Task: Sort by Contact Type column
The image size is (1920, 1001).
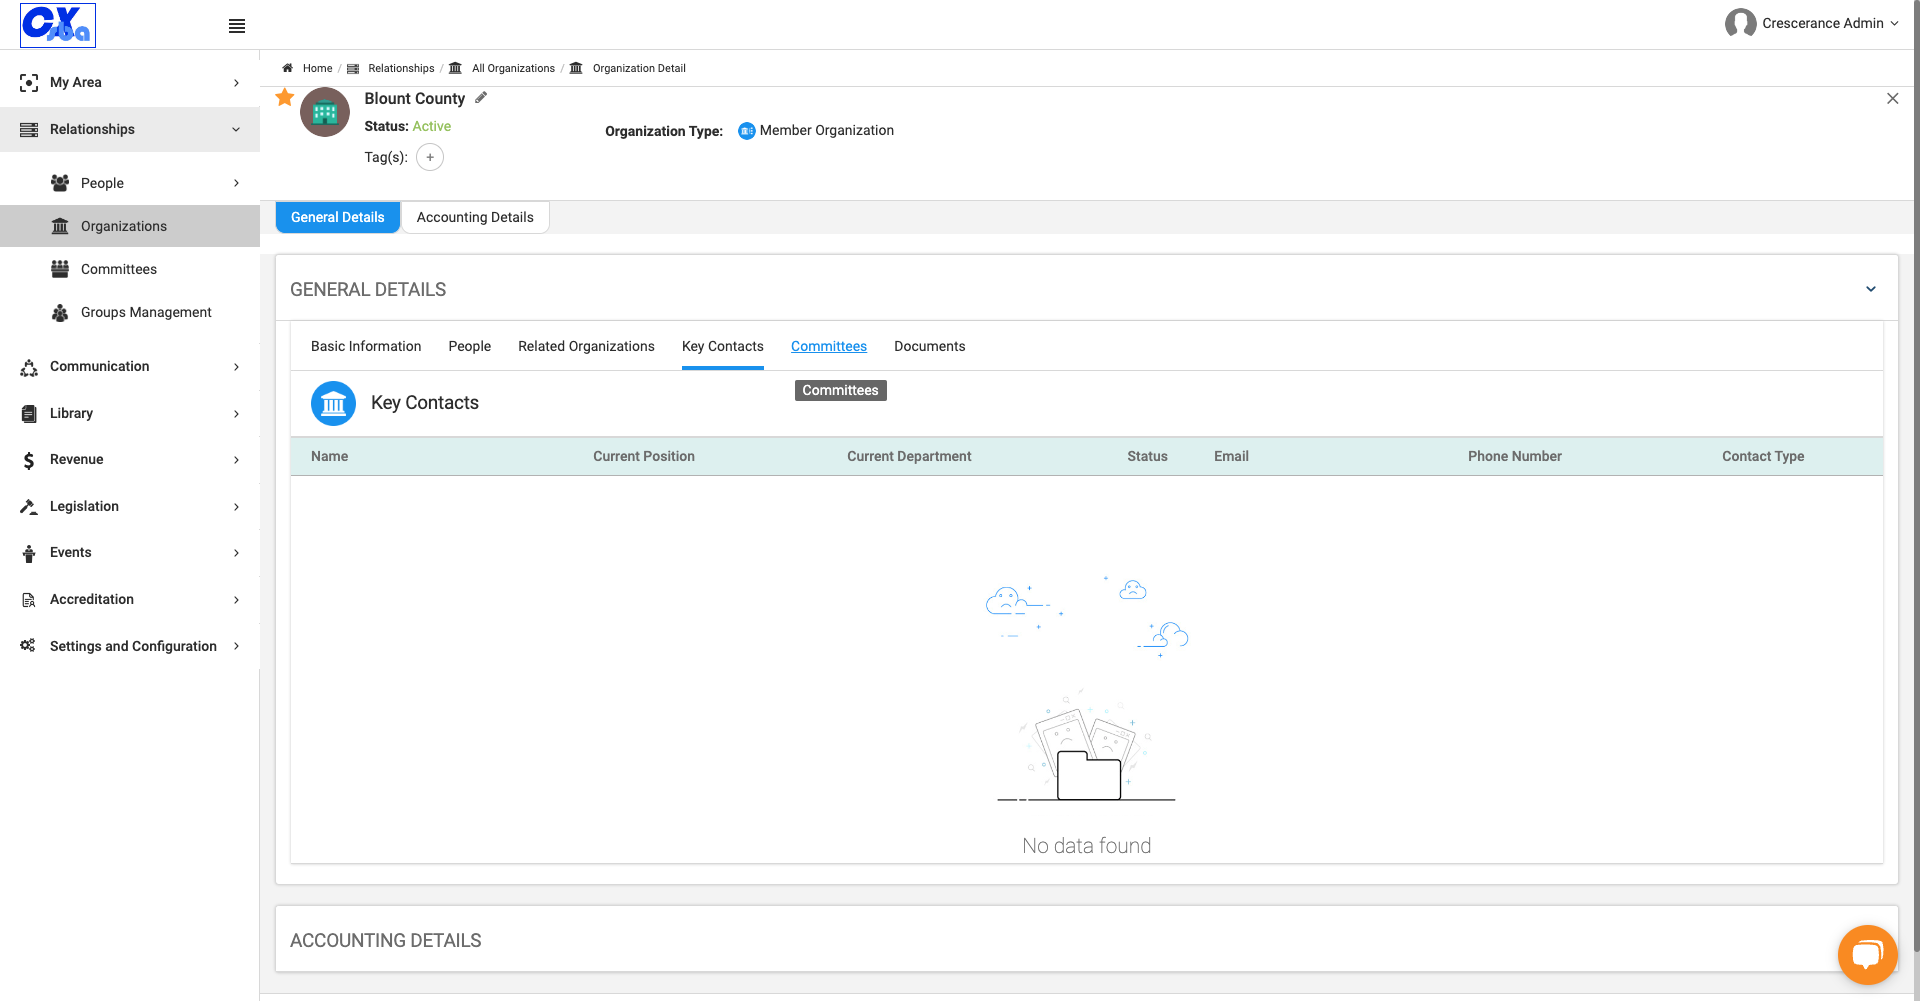Action: point(1763,456)
